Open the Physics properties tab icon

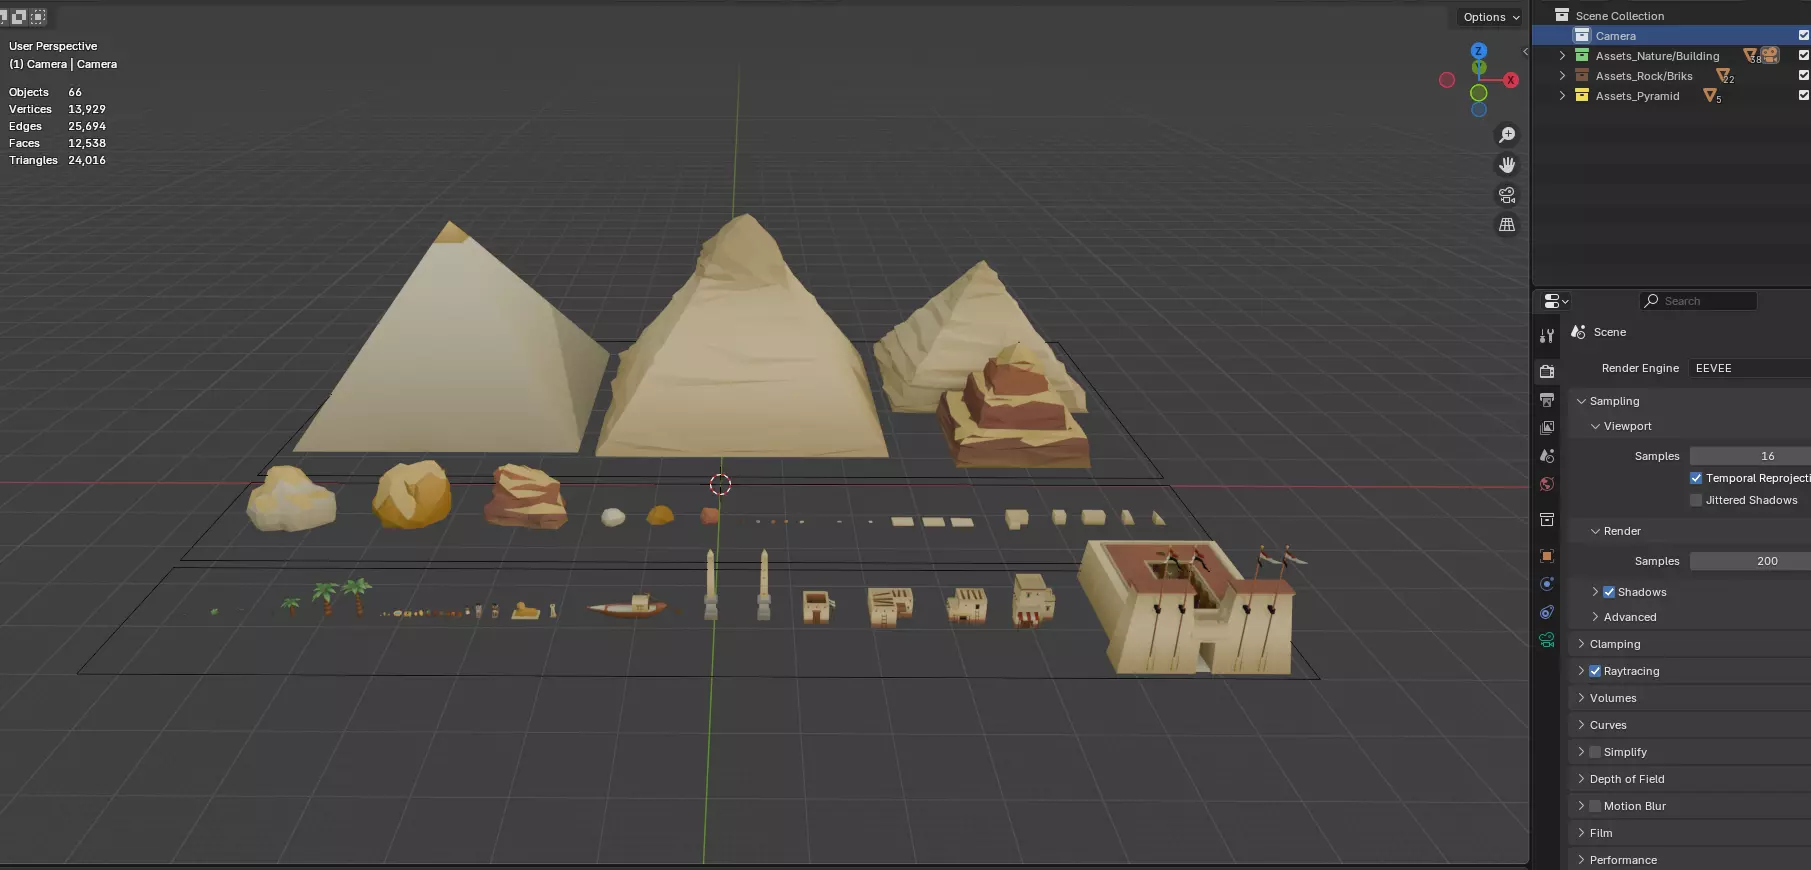tap(1547, 583)
